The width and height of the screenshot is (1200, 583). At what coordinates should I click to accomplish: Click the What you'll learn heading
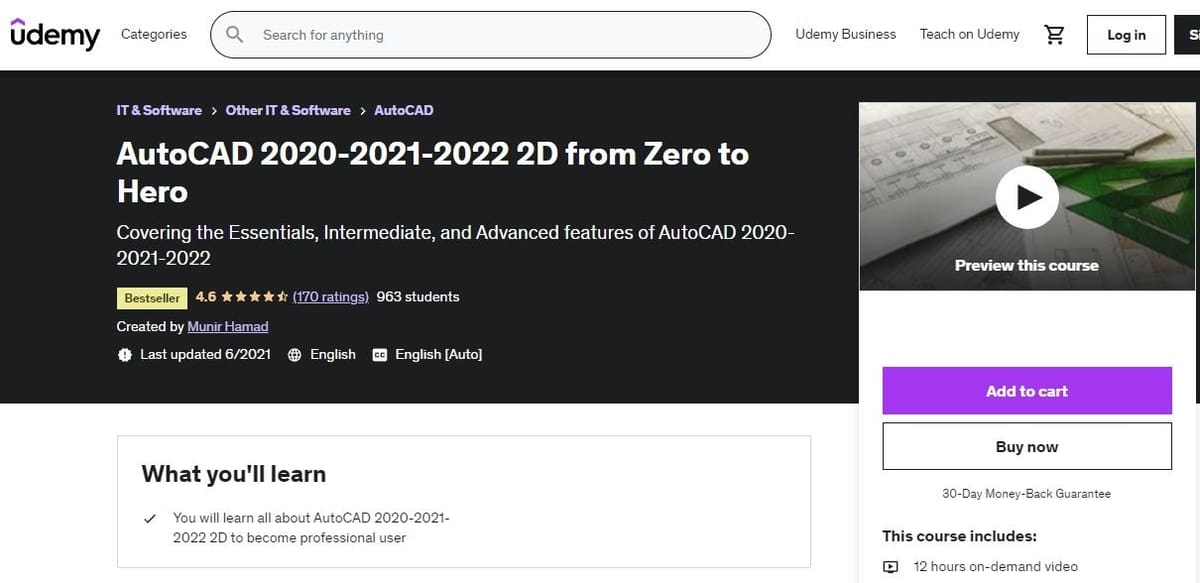[234, 474]
